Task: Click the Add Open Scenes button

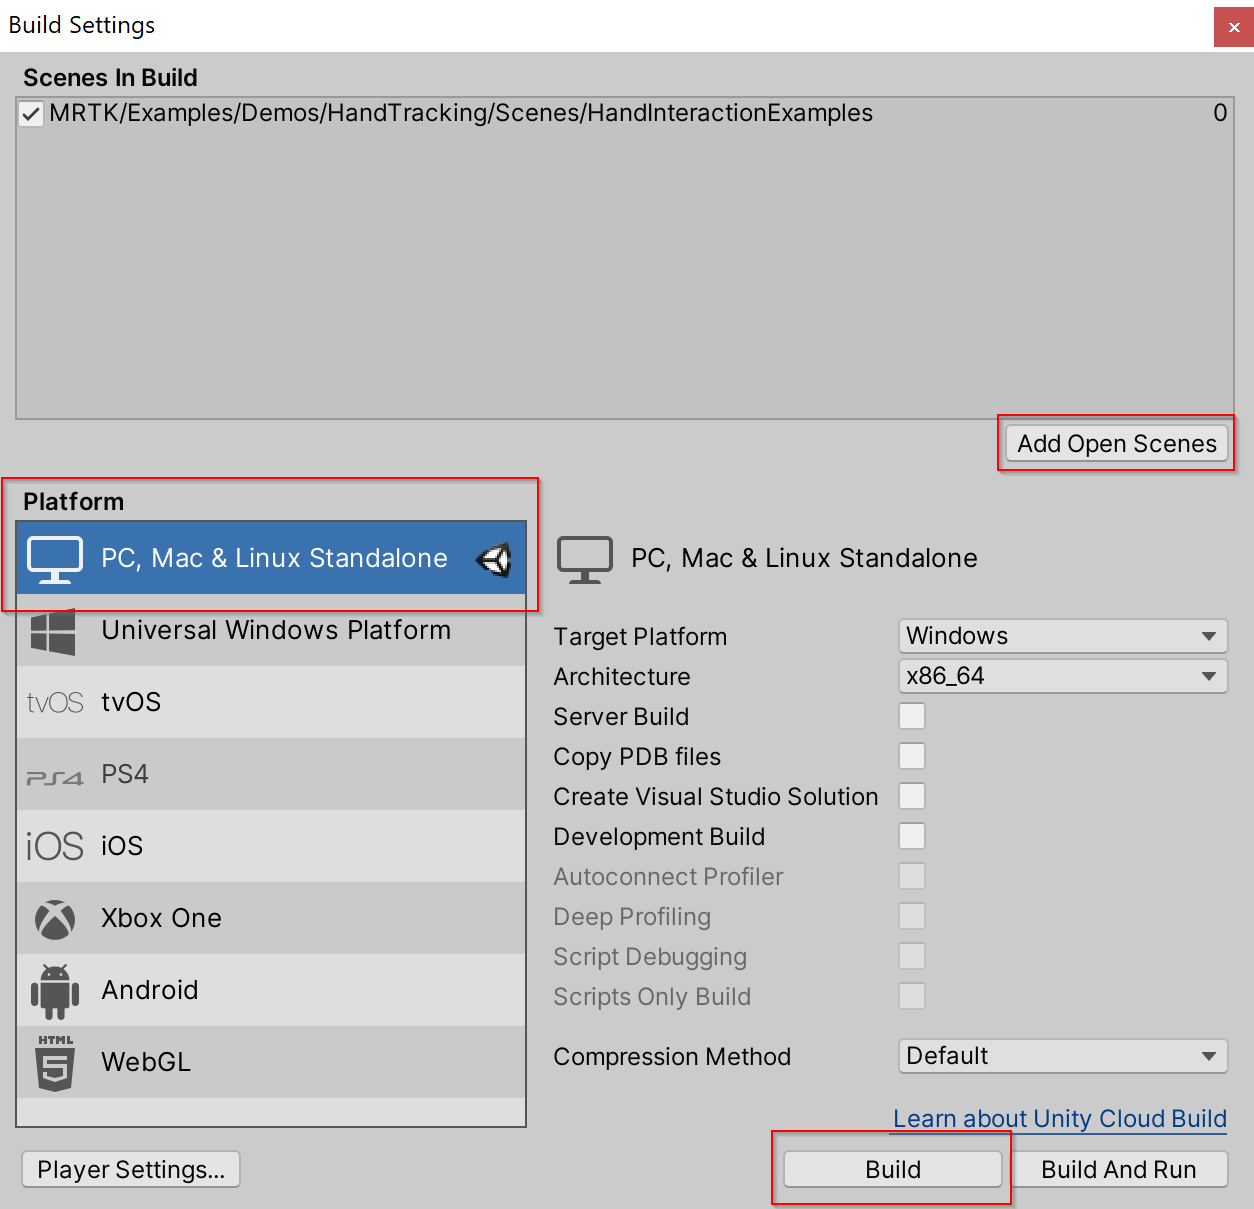Action: [x=1117, y=443]
